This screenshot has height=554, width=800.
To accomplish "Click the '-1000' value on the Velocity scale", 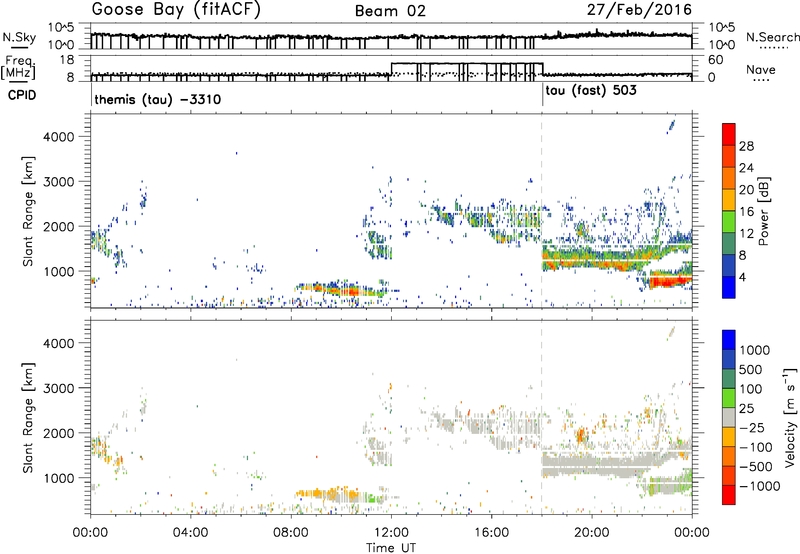I will tap(760, 486).
